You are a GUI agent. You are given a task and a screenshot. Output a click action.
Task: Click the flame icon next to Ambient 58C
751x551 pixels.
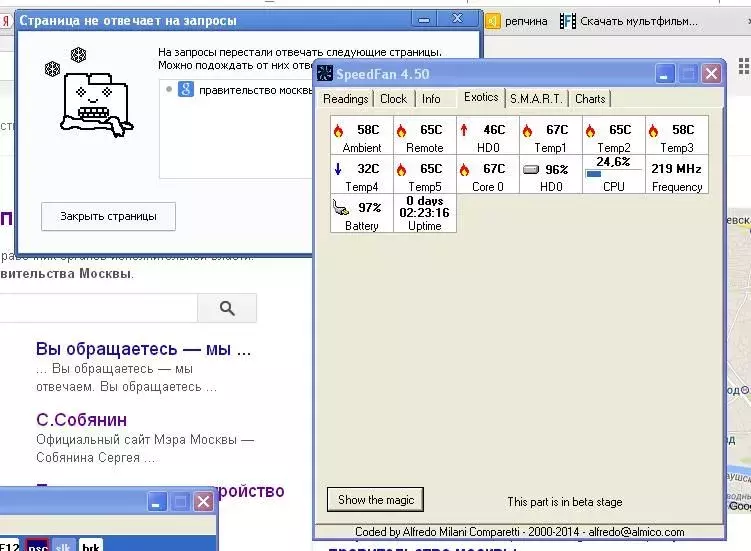(339, 130)
